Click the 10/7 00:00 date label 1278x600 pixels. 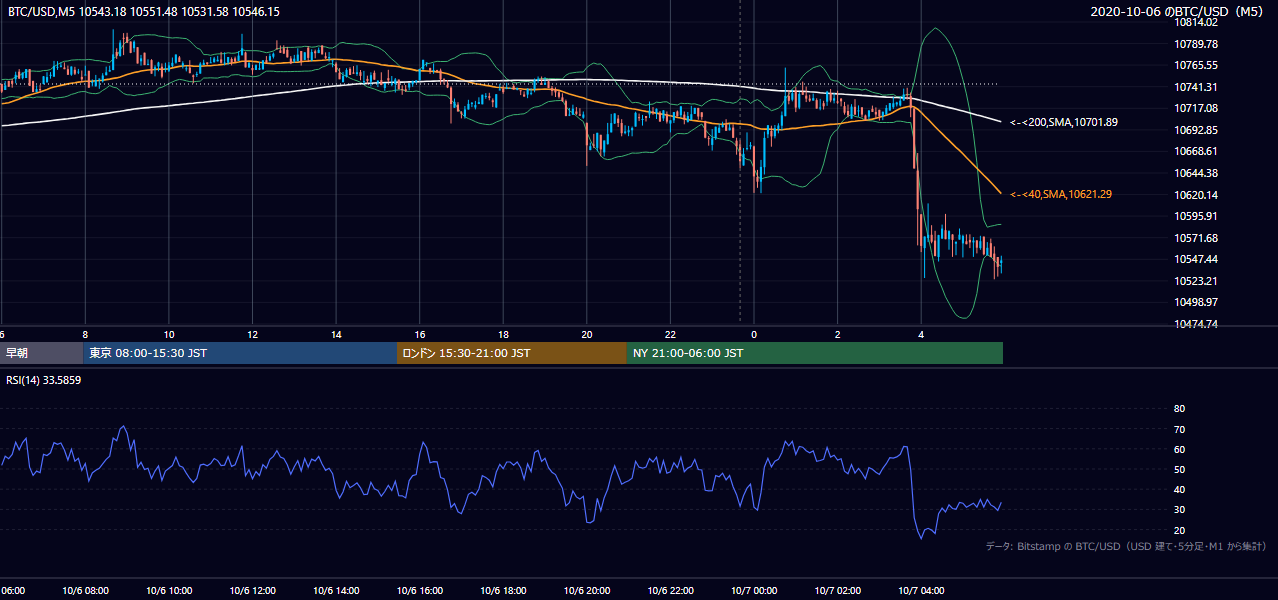(x=754, y=591)
